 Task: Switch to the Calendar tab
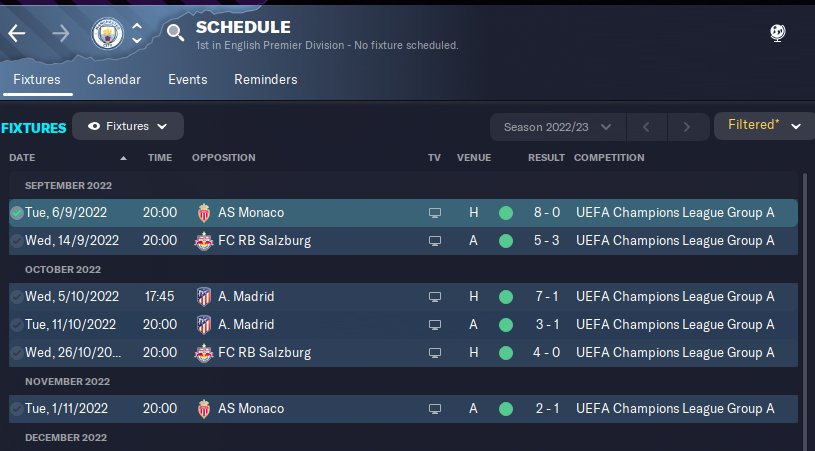(x=114, y=79)
